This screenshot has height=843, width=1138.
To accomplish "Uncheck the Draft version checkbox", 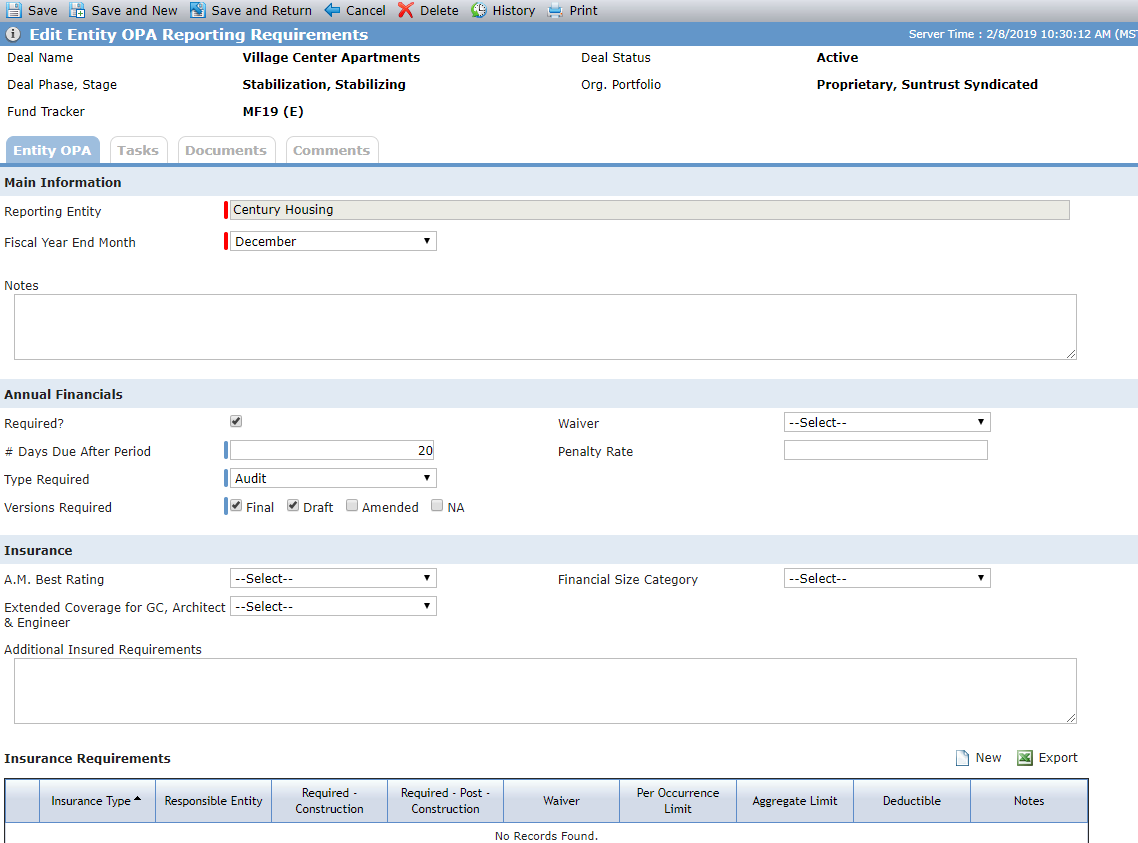I will click(293, 506).
